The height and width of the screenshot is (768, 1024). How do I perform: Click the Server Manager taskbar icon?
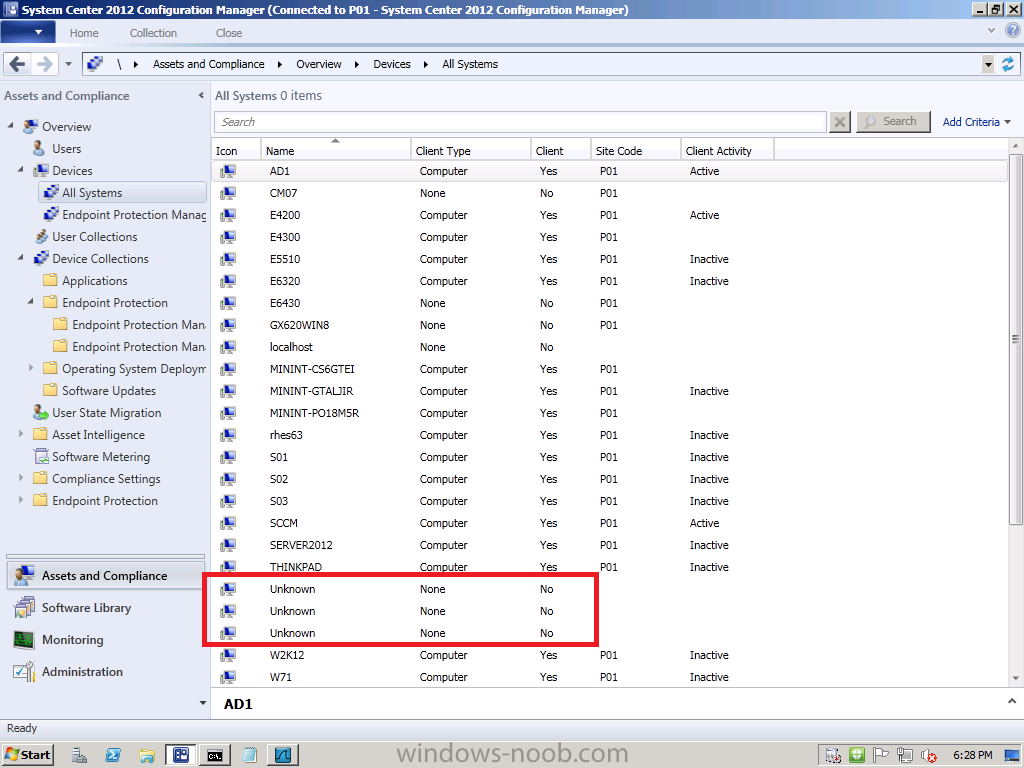80,756
